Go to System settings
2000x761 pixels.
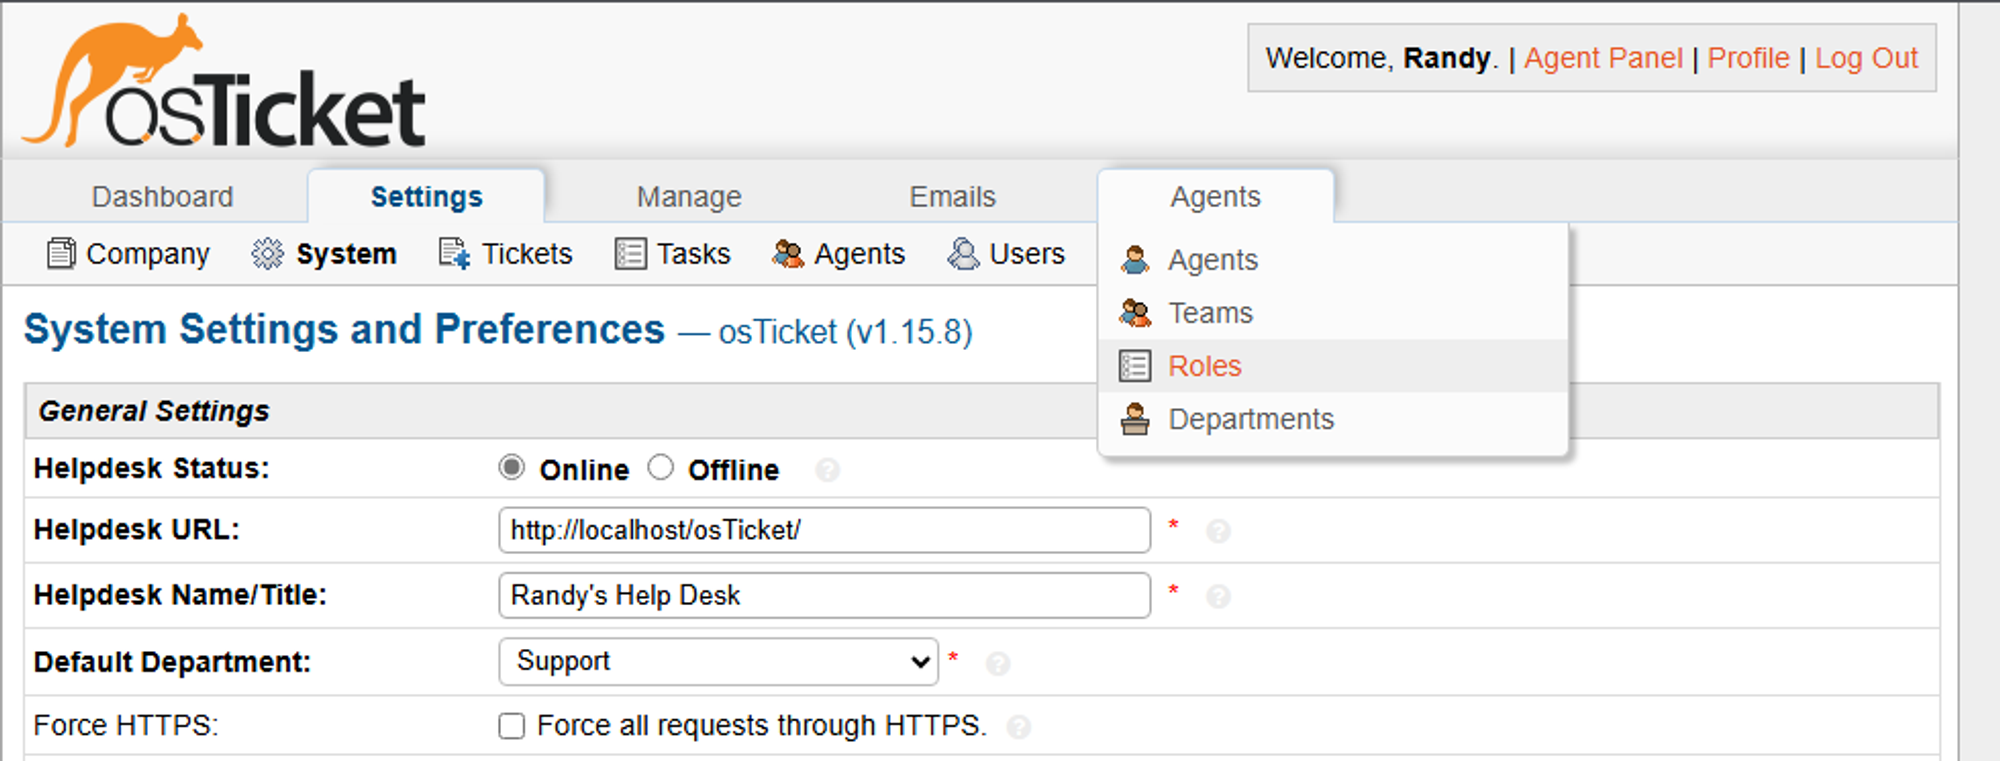point(324,254)
